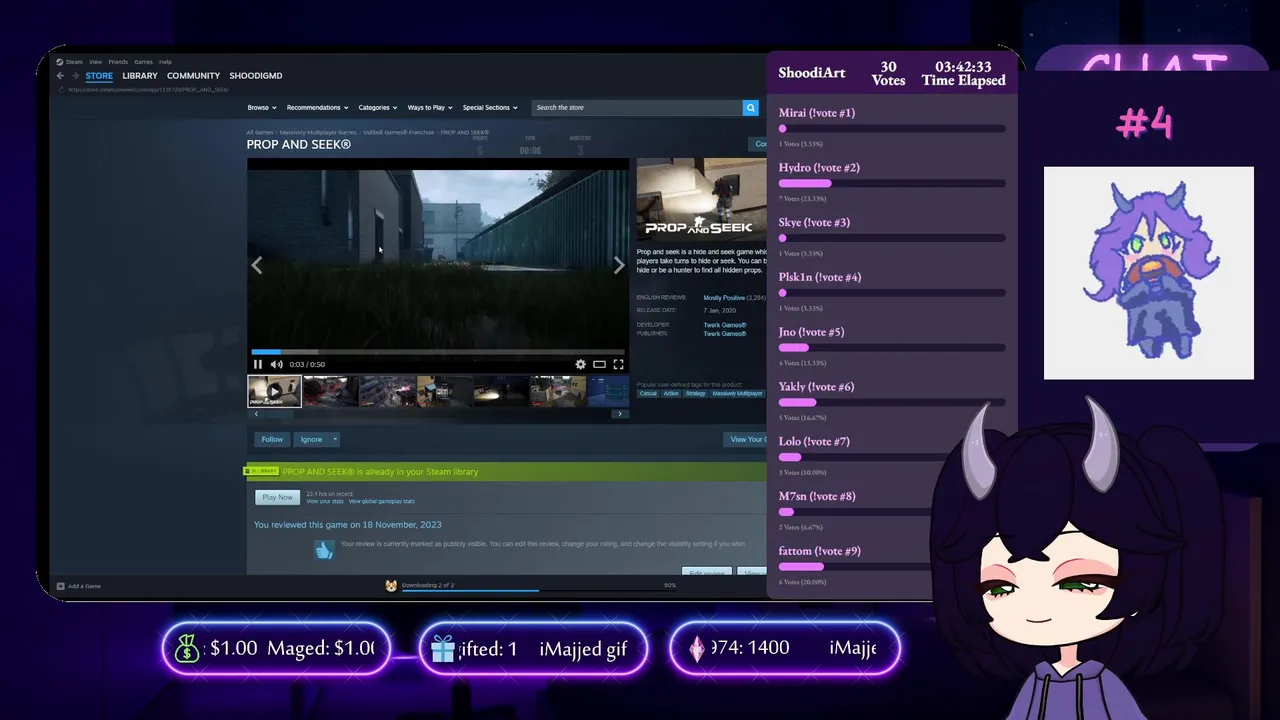Click the Follow button
1280x720 pixels.
click(x=272, y=439)
